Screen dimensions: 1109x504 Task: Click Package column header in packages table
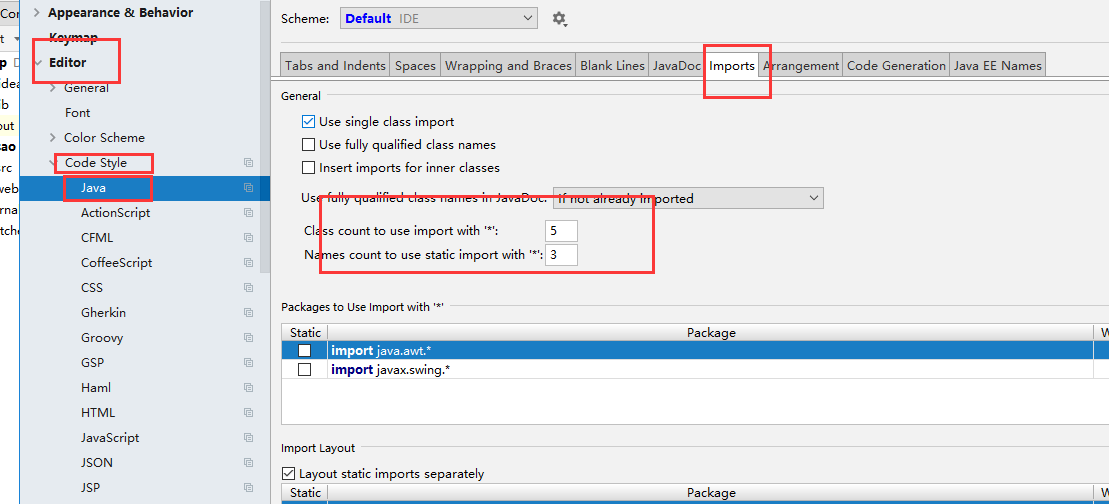711,332
